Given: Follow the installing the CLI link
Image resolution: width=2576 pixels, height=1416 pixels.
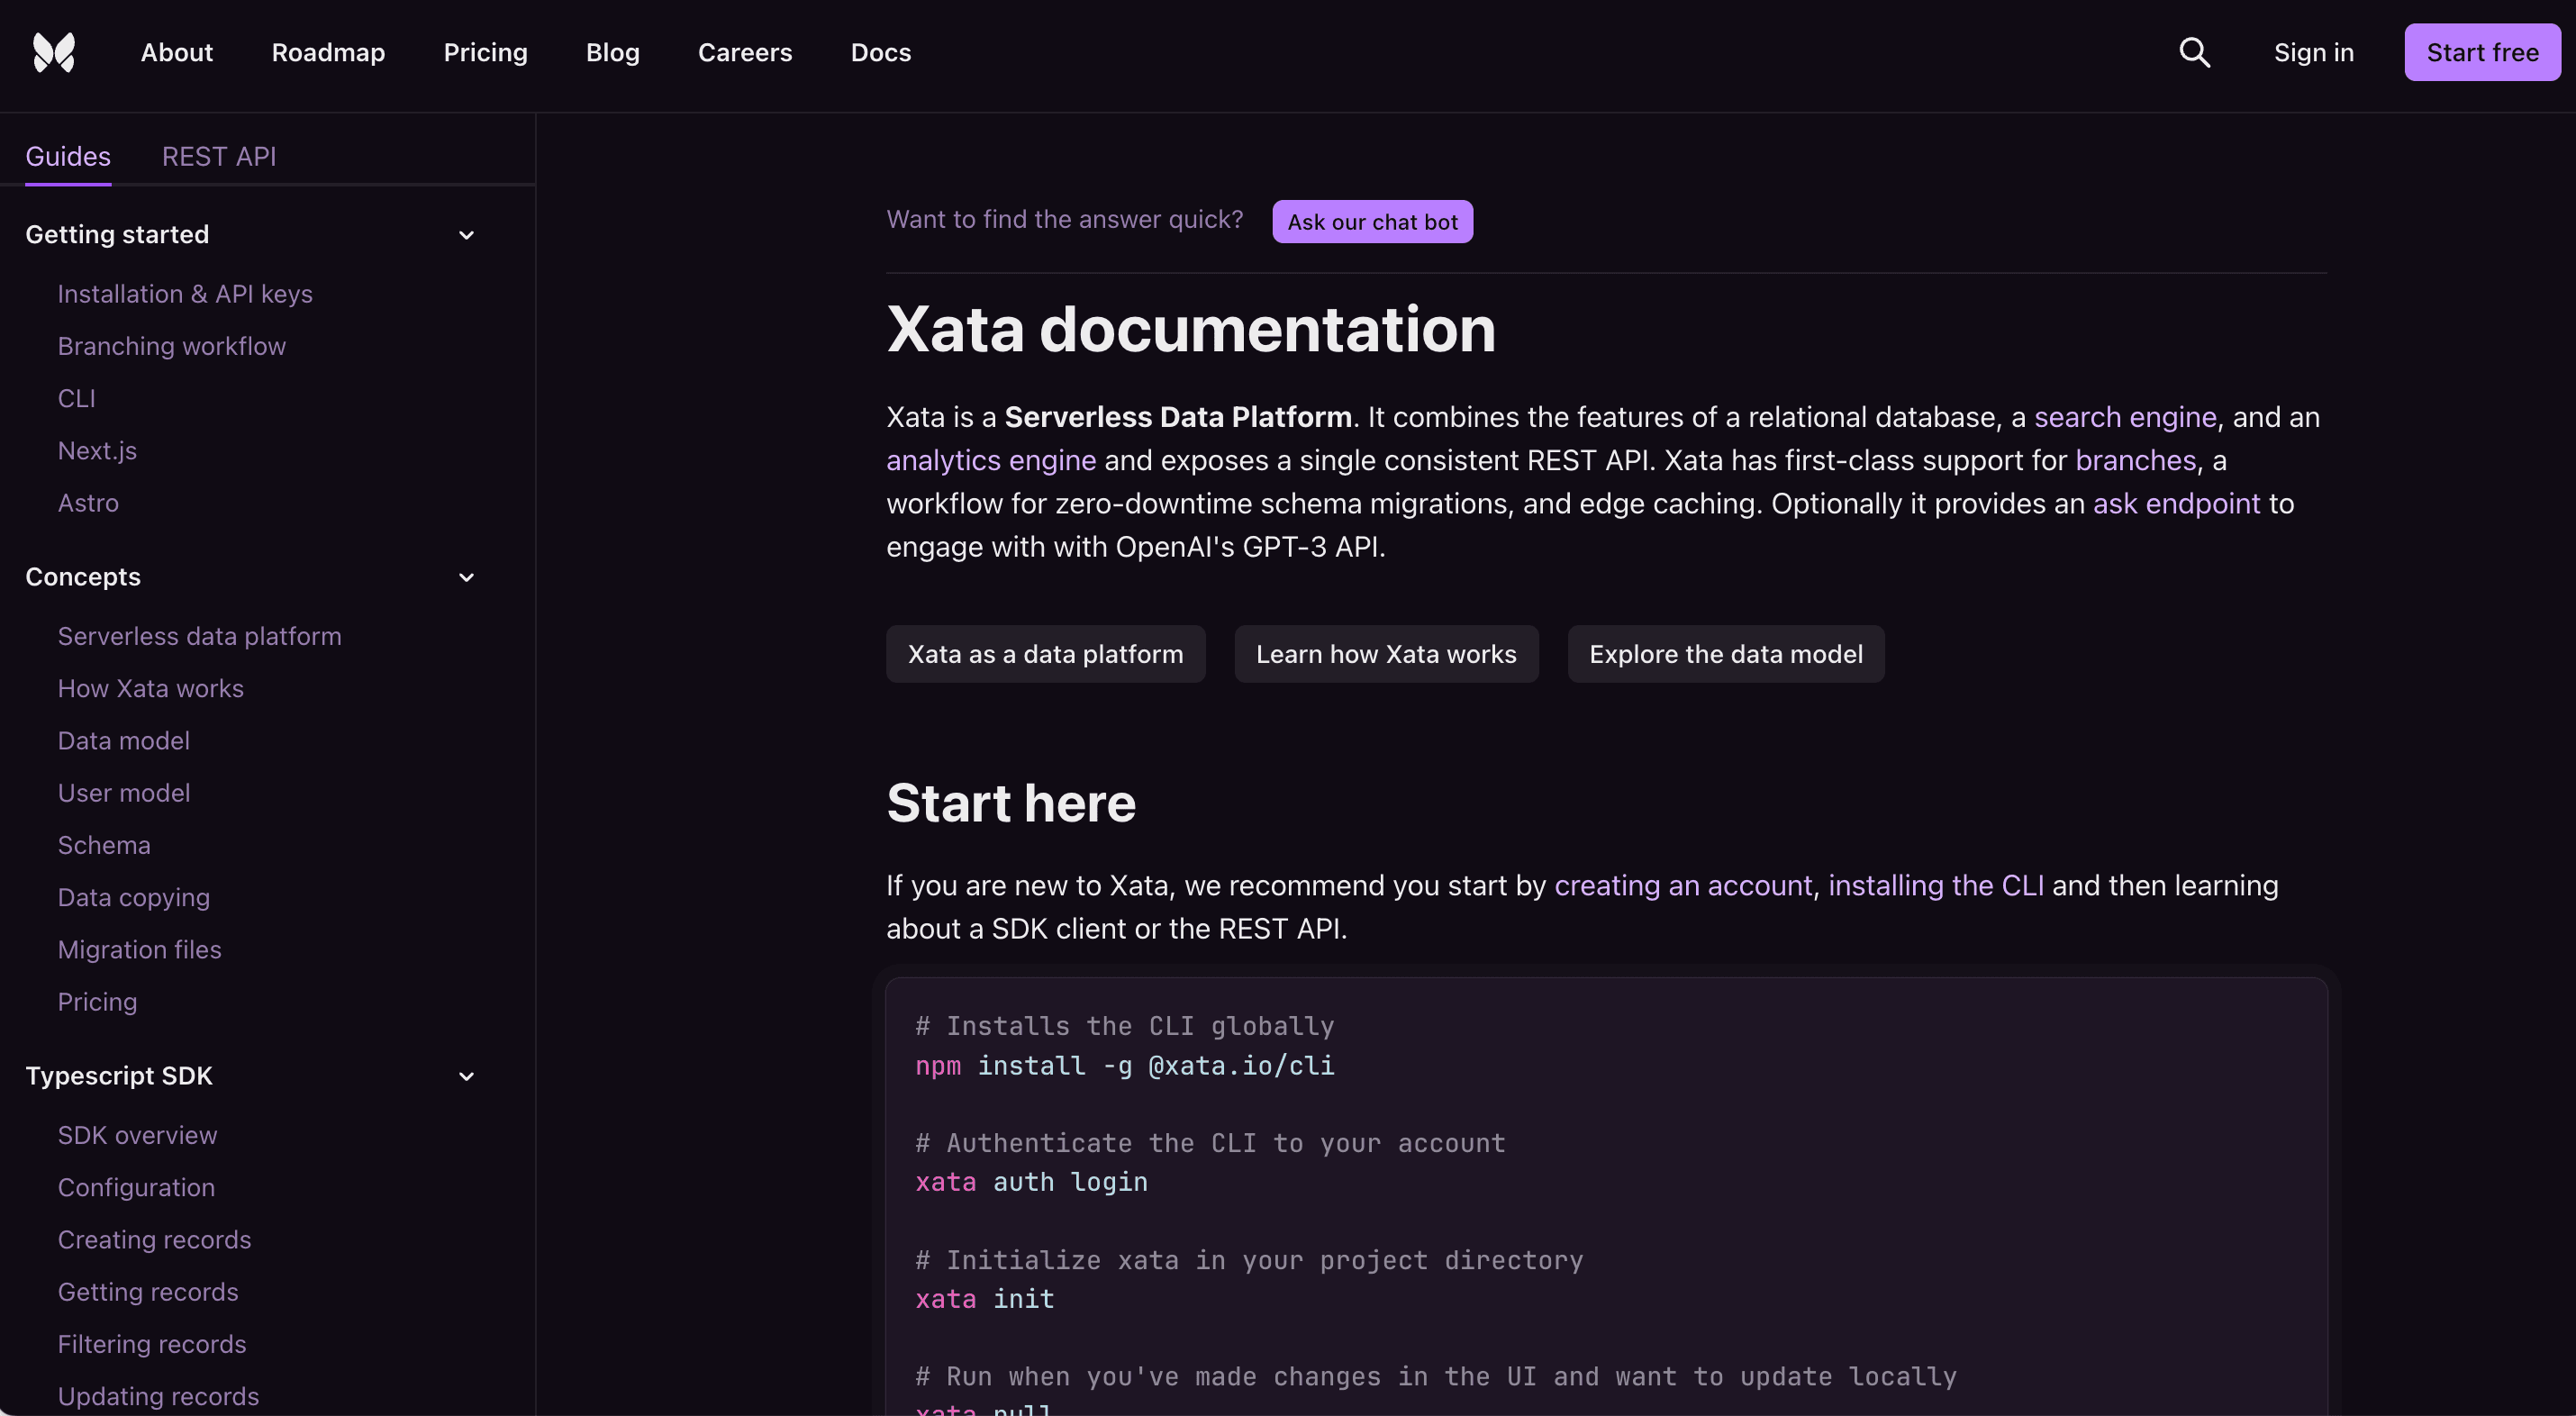Looking at the screenshot, I should (x=1935, y=885).
